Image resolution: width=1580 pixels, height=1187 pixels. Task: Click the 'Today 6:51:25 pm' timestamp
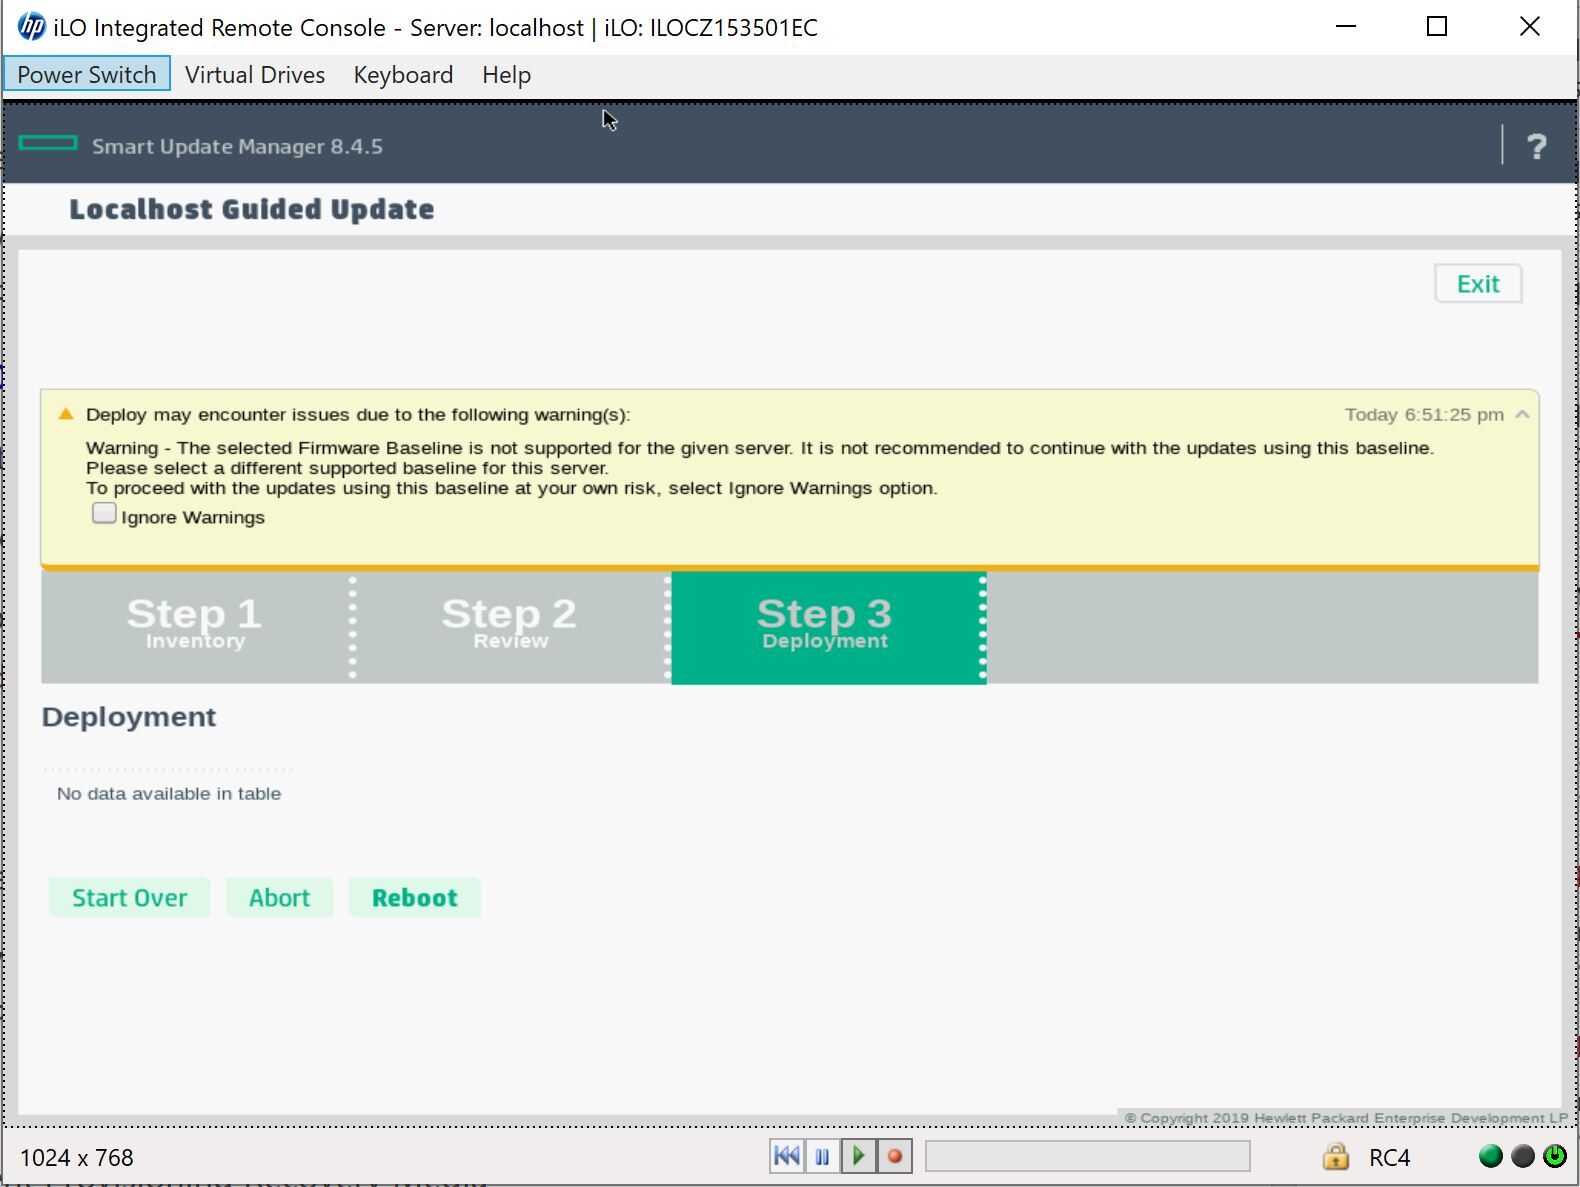pos(1424,415)
